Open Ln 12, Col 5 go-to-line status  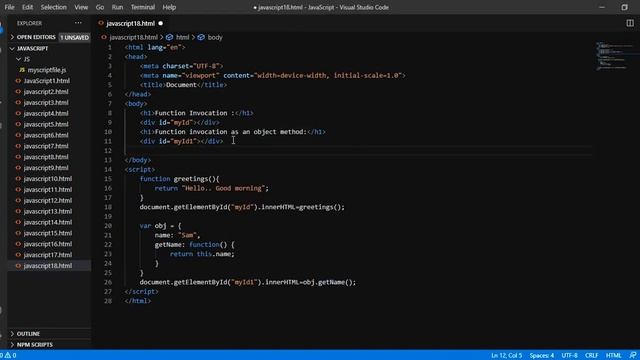pyautogui.click(x=506, y=356)
